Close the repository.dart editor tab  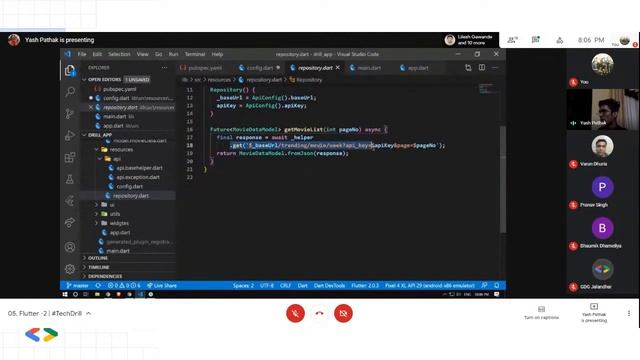pos(338,68)
